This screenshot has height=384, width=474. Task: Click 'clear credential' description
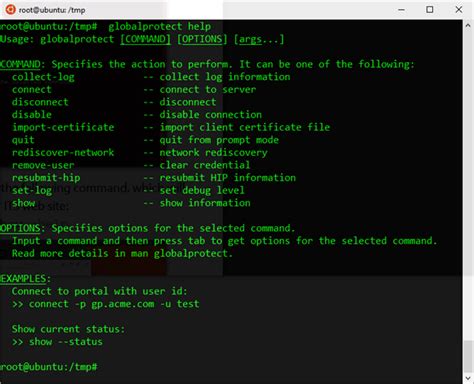tap(205, 165)
